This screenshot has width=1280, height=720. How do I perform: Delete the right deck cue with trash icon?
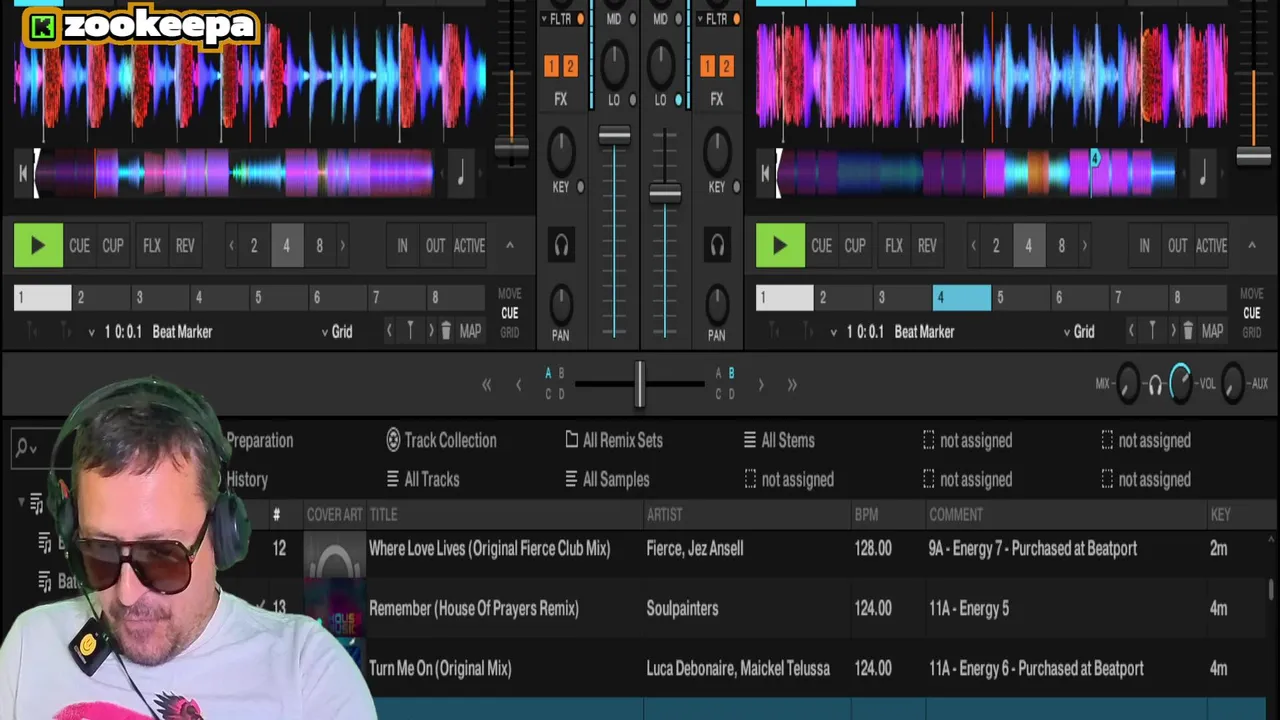tap(1188, 331)
